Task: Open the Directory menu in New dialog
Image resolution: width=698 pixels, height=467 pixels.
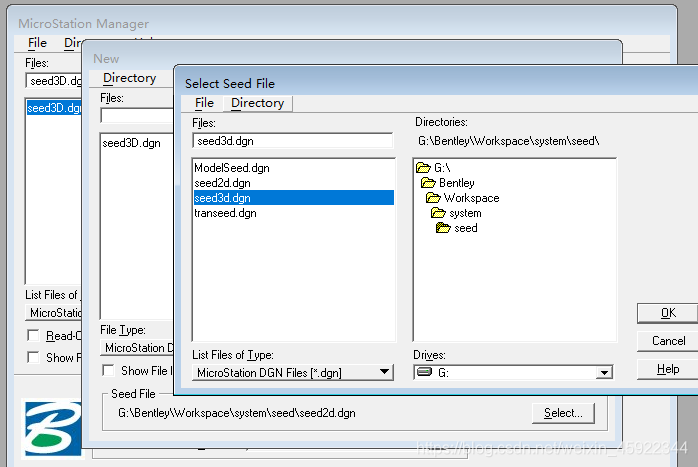Action: tap(130, 78)
